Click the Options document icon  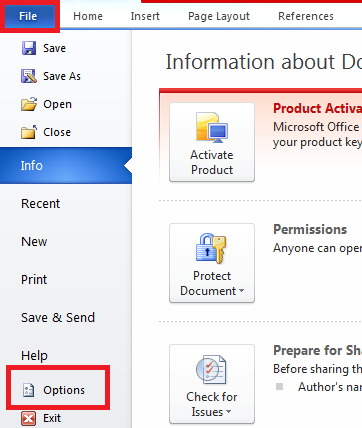[x=28, y=390]
